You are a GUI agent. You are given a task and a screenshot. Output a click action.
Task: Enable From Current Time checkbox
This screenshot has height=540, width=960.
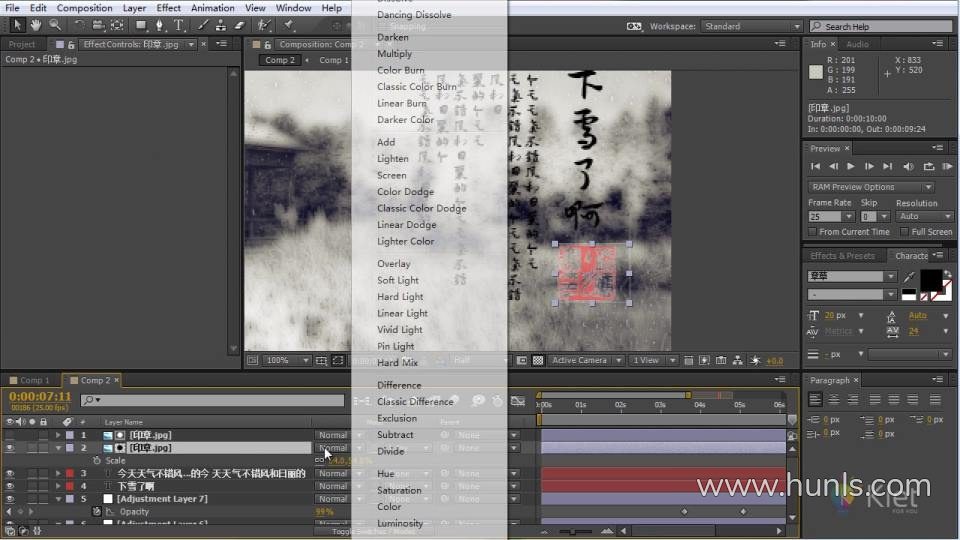[812, 232]
